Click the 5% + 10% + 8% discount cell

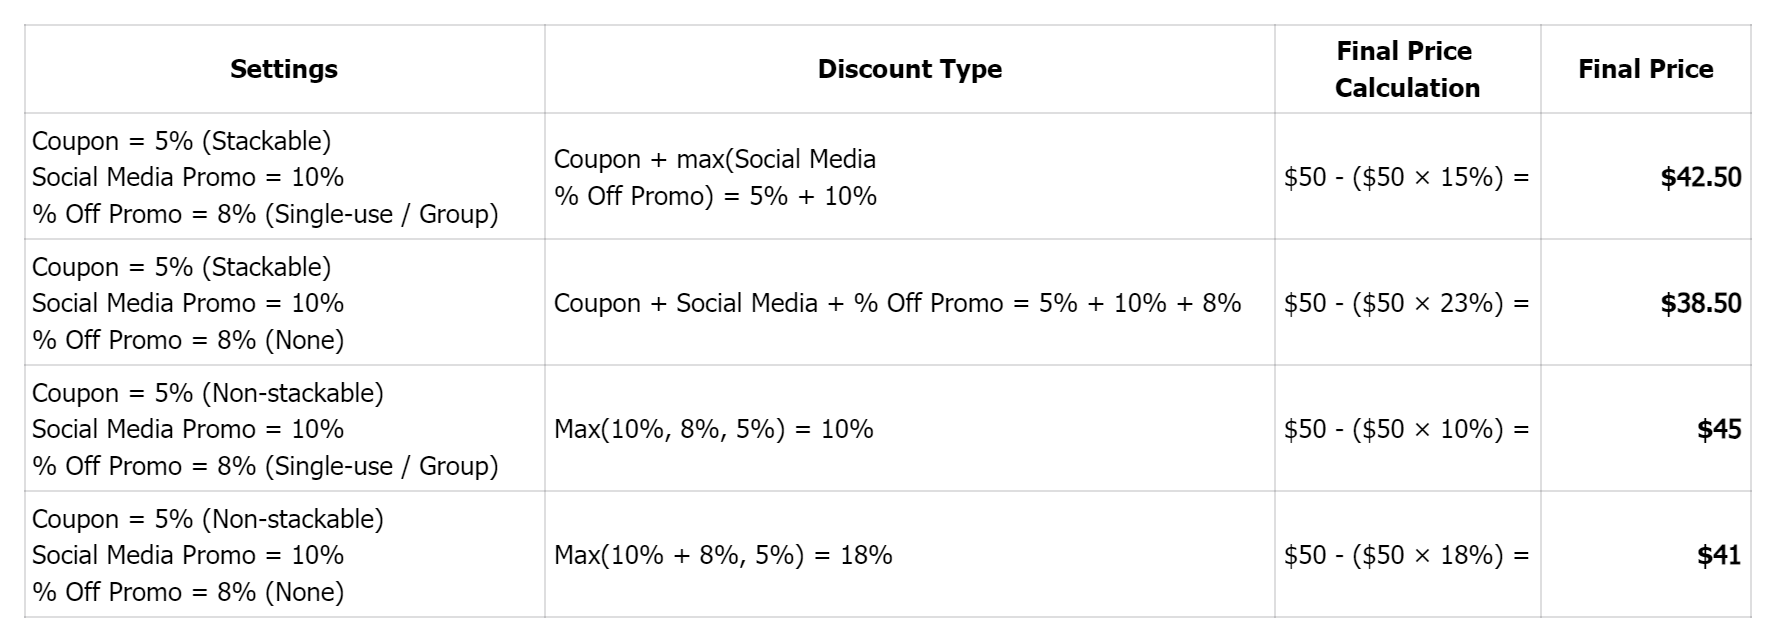910,303
